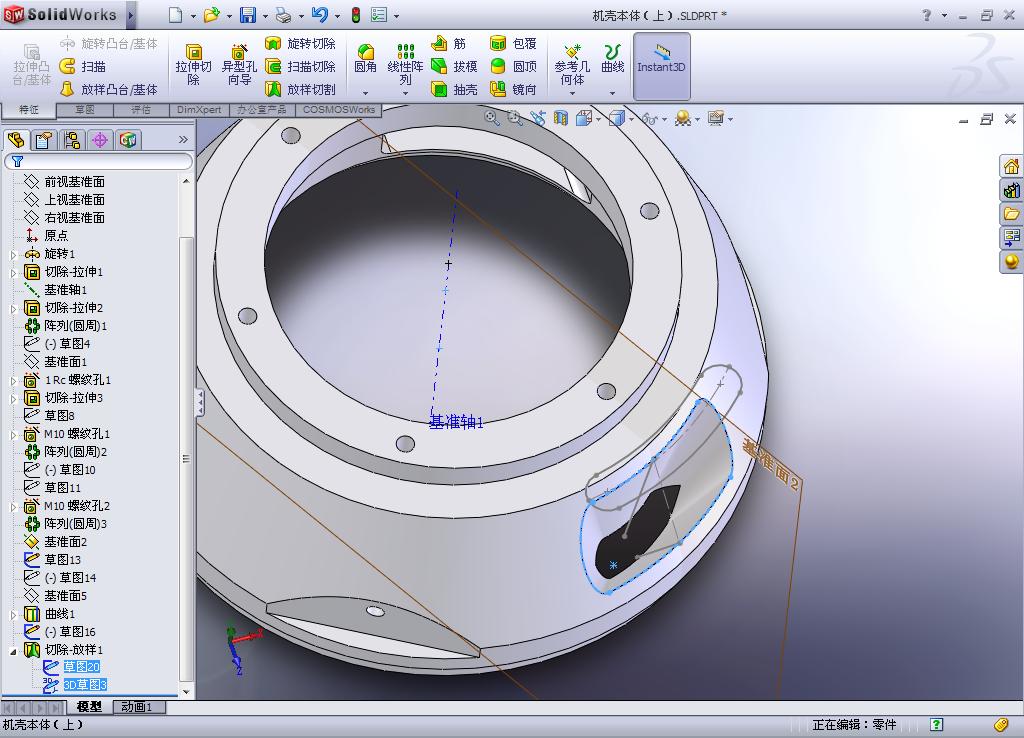Collapse the 切除-放样1 feature node

[13, 651]
